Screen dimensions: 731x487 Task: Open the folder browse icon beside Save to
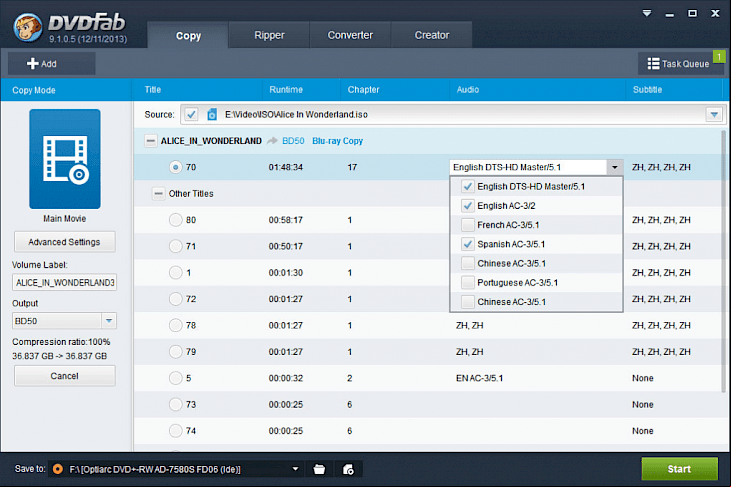point(319,469)
